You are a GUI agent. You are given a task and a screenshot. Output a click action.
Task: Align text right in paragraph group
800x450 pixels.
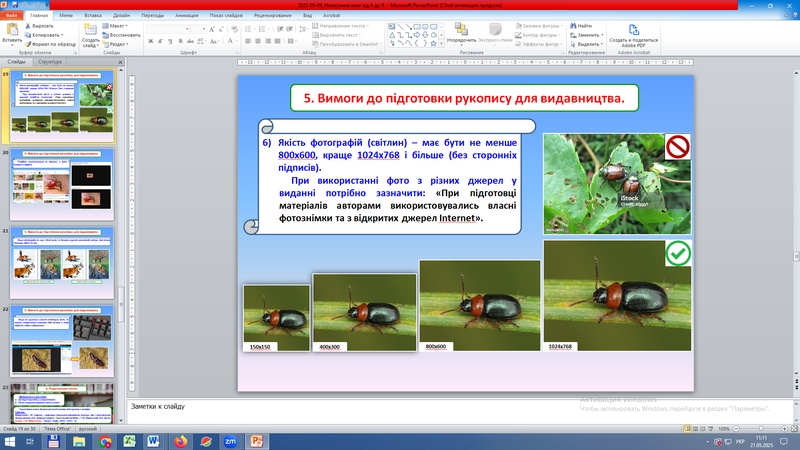(268, 41)
